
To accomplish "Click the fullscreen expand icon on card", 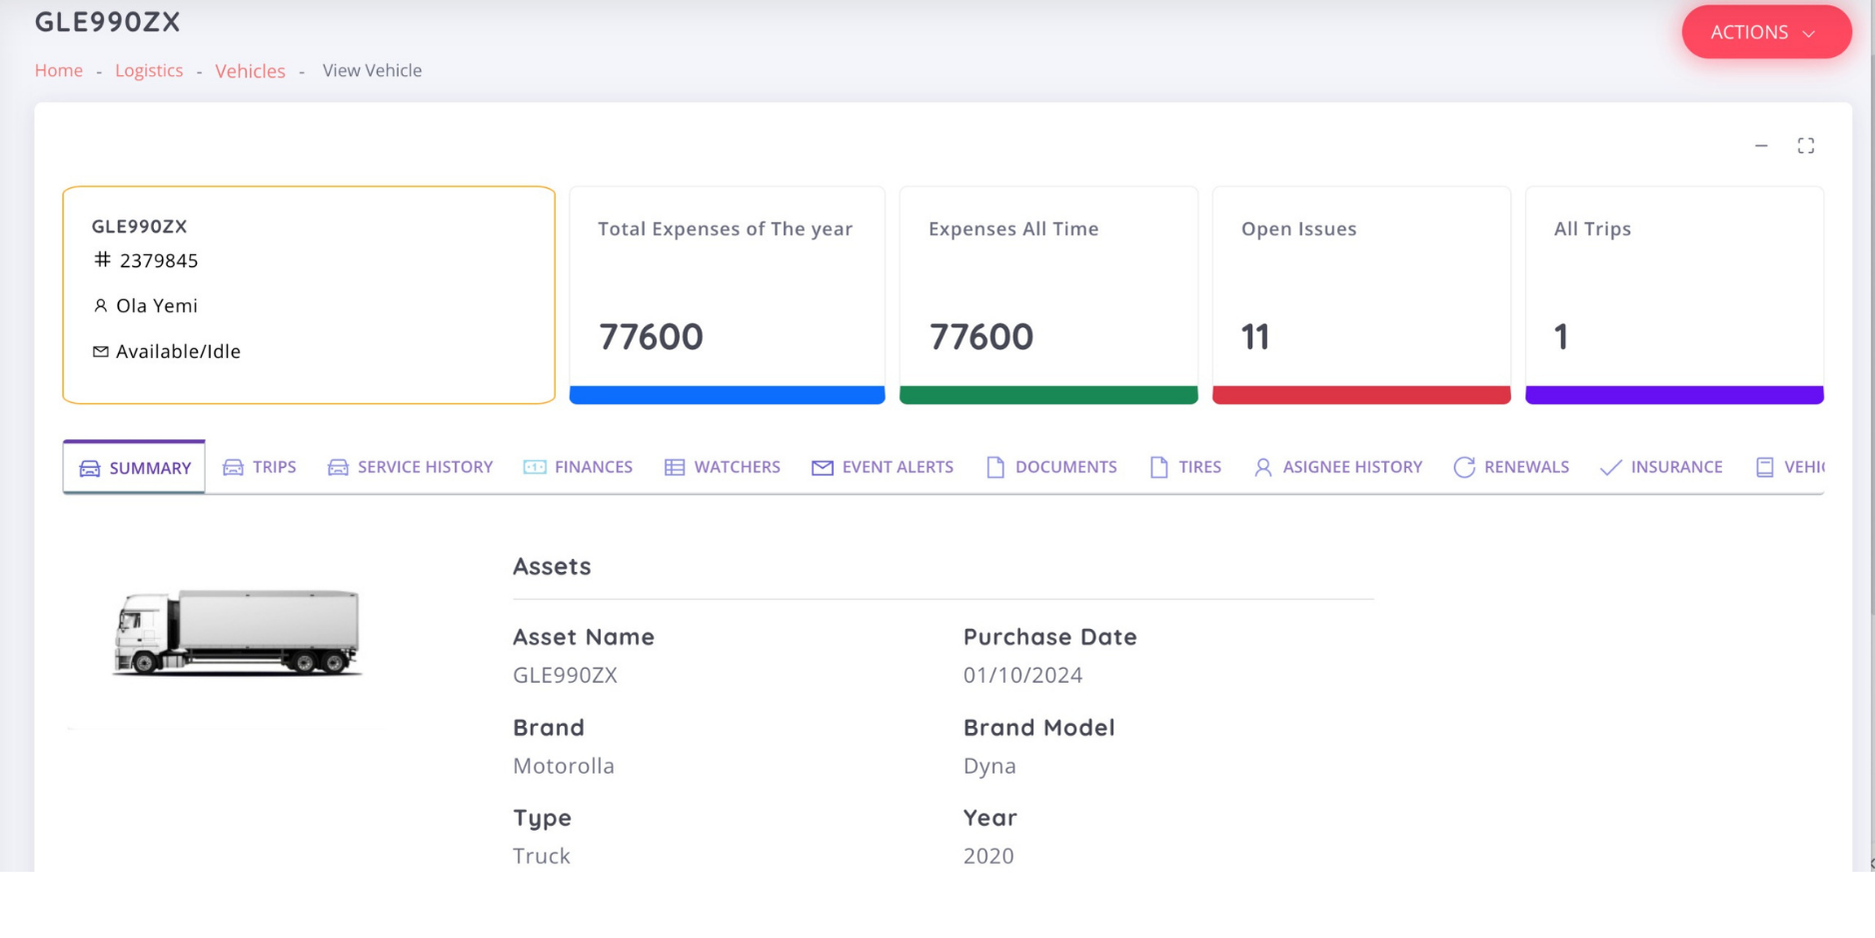I will click(x=1805, y=146).
